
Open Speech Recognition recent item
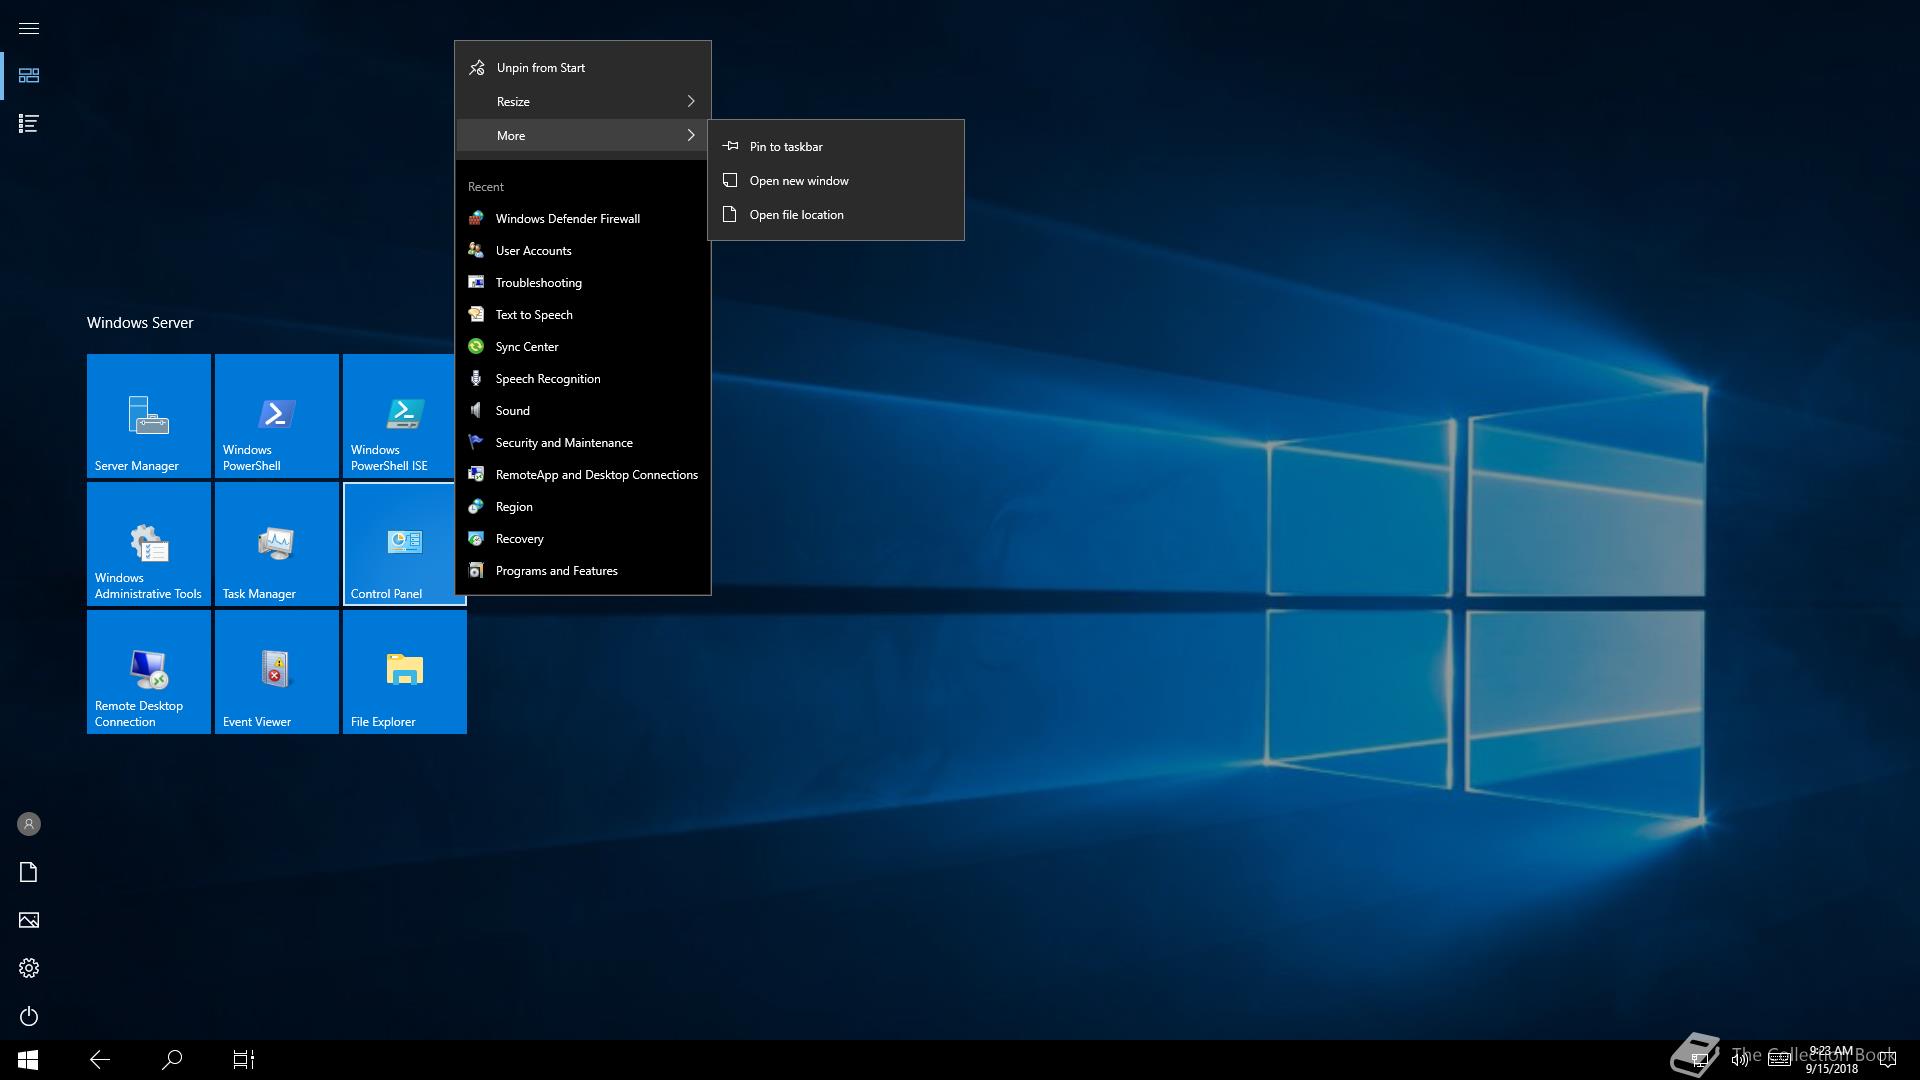pyautogui.click(x=583, y=379)
